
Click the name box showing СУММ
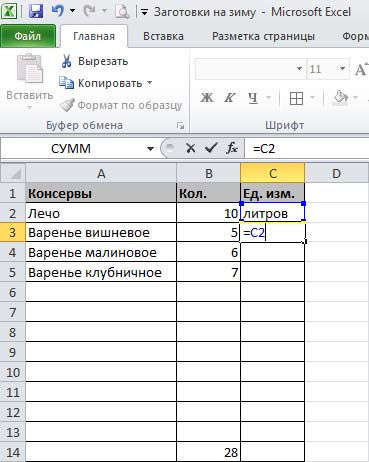pos(71,149)
